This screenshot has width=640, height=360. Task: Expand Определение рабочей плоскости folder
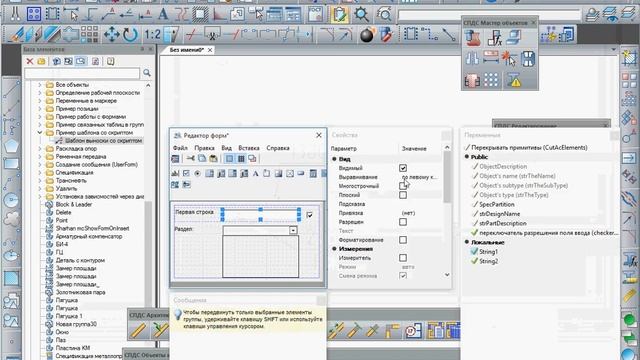pyautogui.click(x=40, y=93)
